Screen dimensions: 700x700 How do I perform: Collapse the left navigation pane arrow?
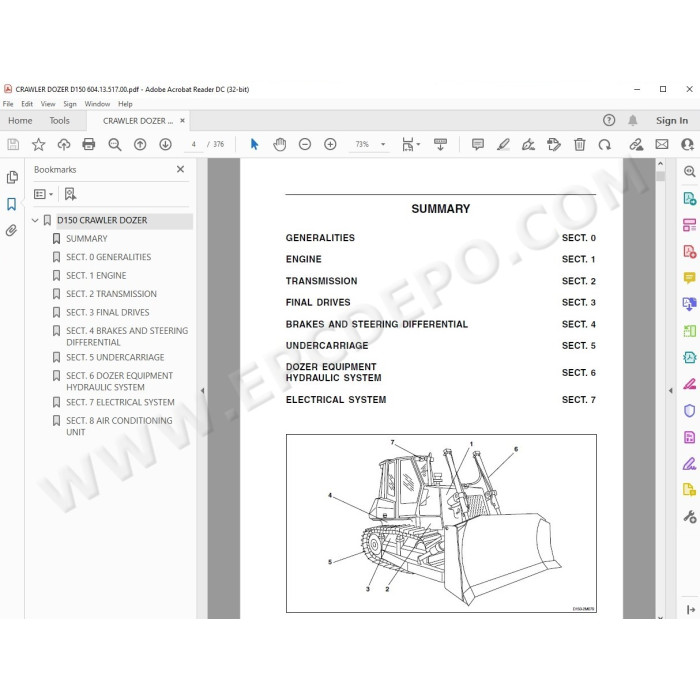pyautogui.click(x=202, y=391)
